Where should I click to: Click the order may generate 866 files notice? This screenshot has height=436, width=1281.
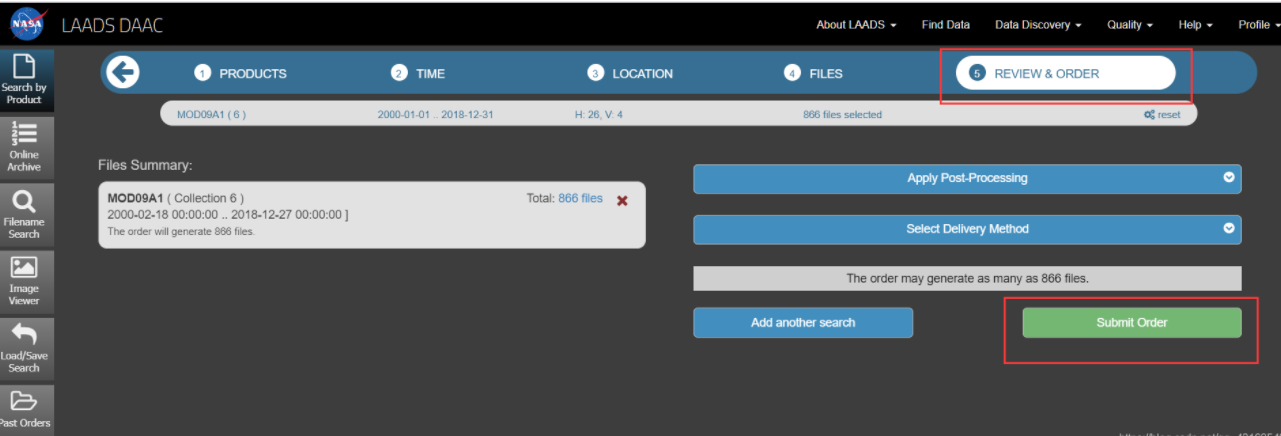click(x=967, y=278)
